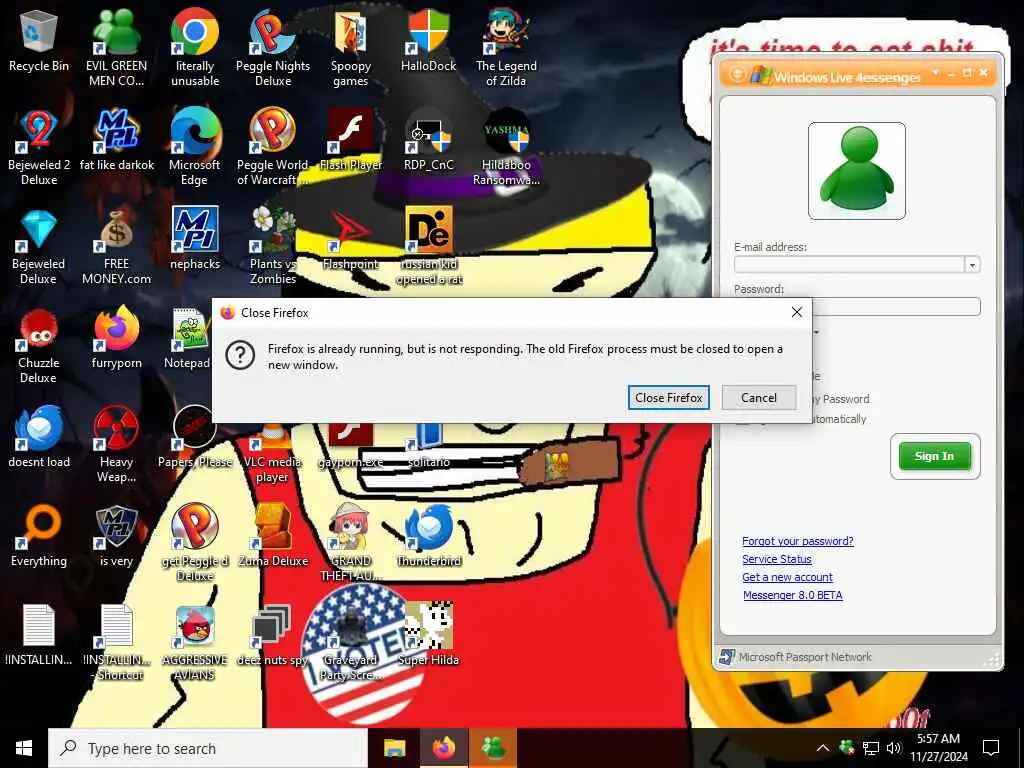
Task: Open 'Forgot your password?' link
Action: point(797,541)
